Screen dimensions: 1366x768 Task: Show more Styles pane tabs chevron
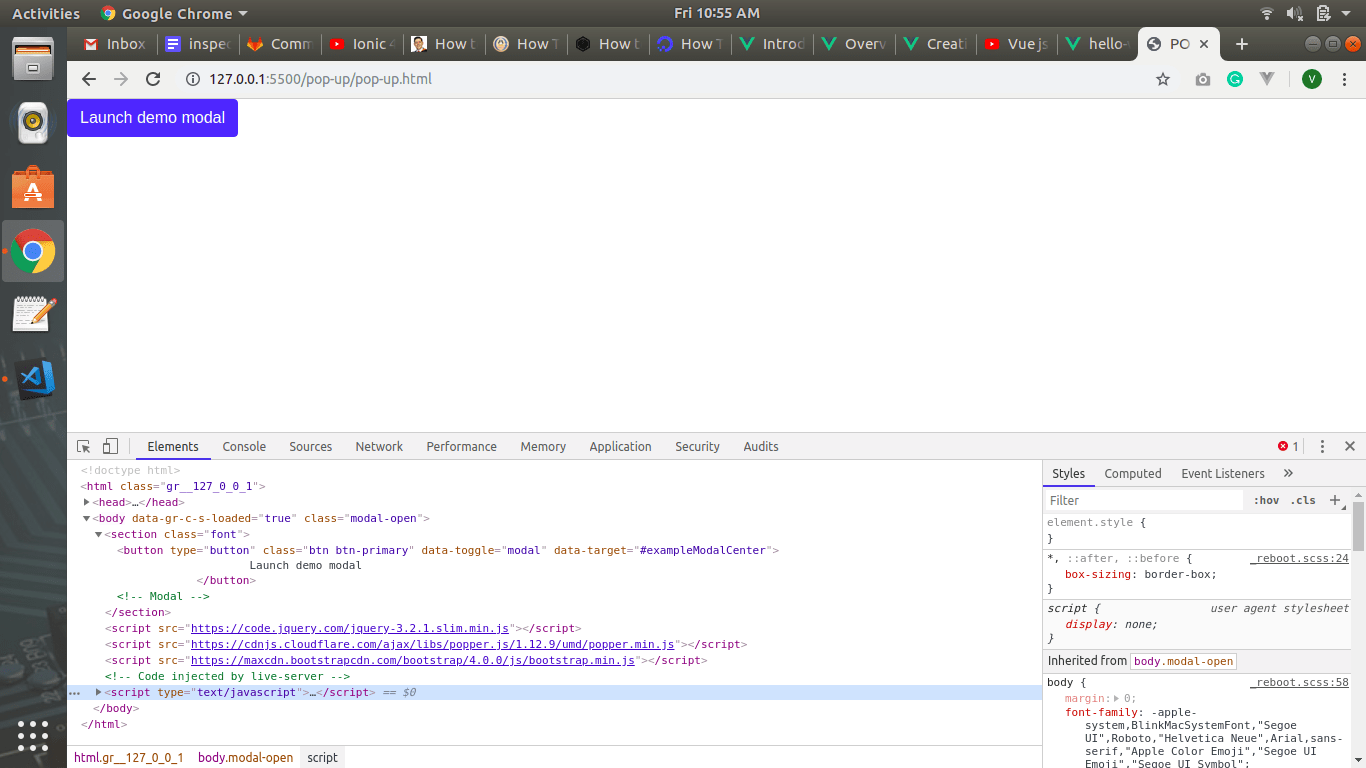coord(1288,474)
